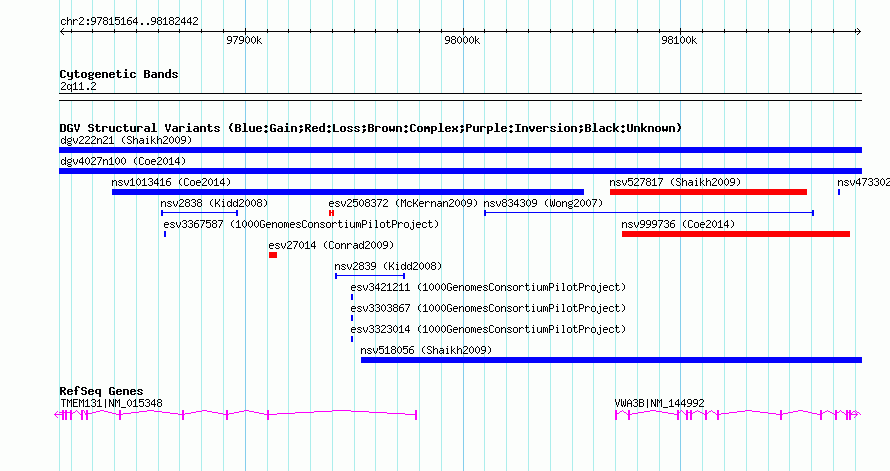
Task: Open the nsv2838 (Kidd2008) label
Action: coord(214,203)
